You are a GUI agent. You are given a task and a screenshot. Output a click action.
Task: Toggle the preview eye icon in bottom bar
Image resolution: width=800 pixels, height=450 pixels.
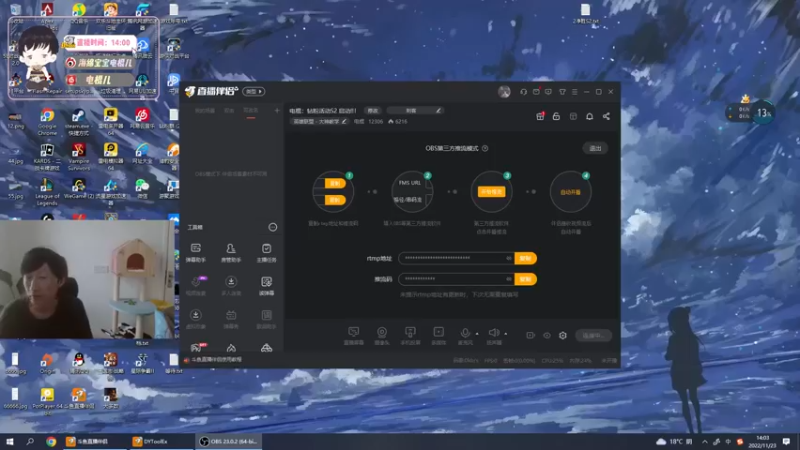[x=547, y=335]
